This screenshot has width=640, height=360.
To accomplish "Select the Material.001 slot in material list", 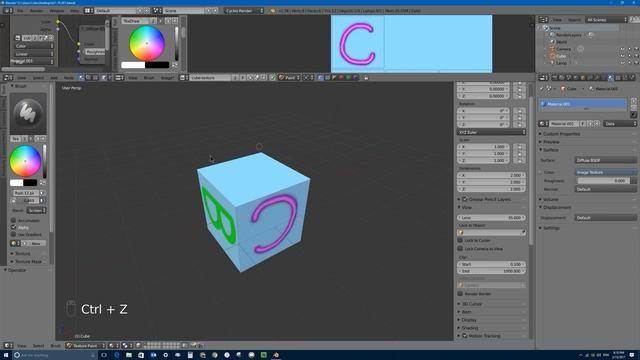I will (583, 104).
